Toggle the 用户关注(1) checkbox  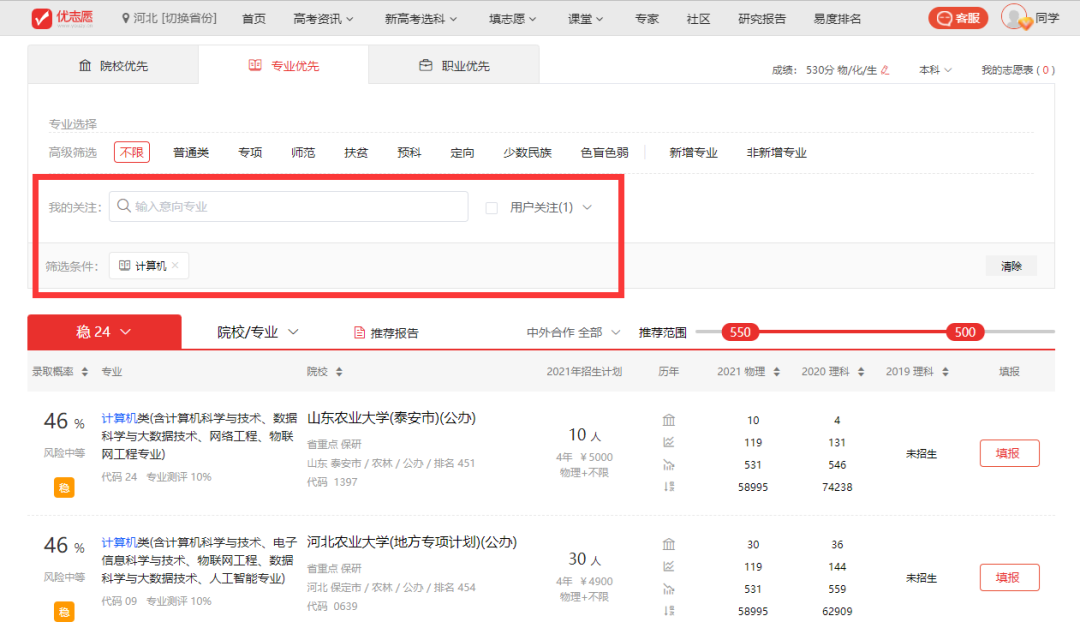[491, 208]
